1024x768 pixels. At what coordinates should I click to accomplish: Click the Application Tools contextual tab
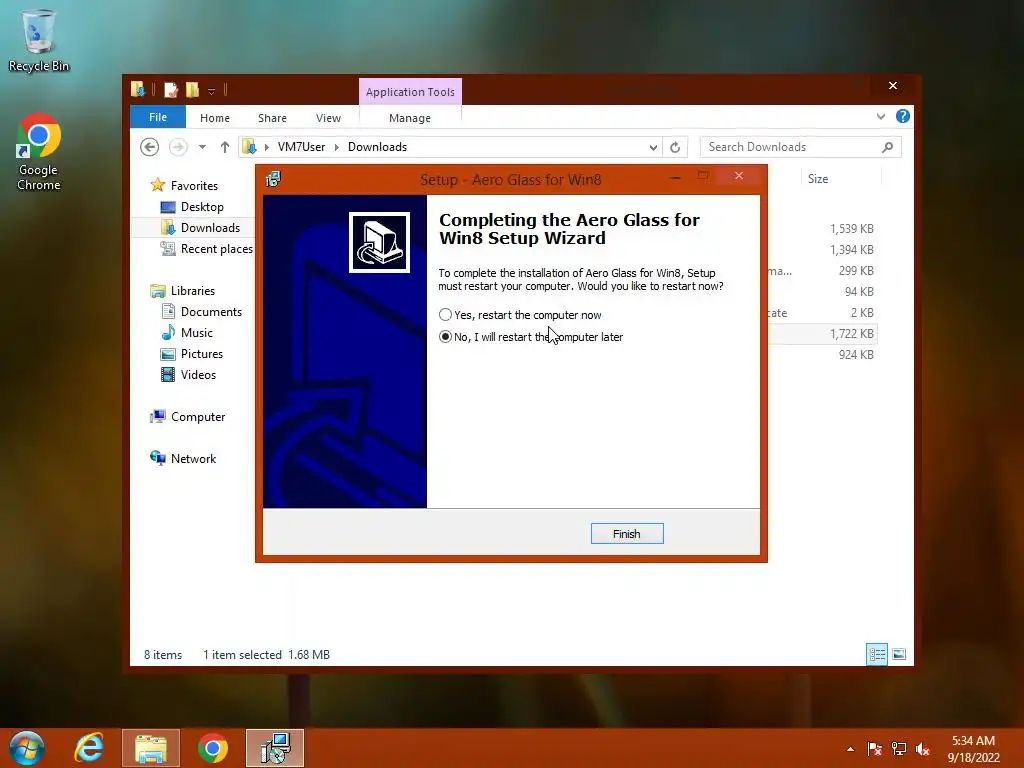point(410,92)
